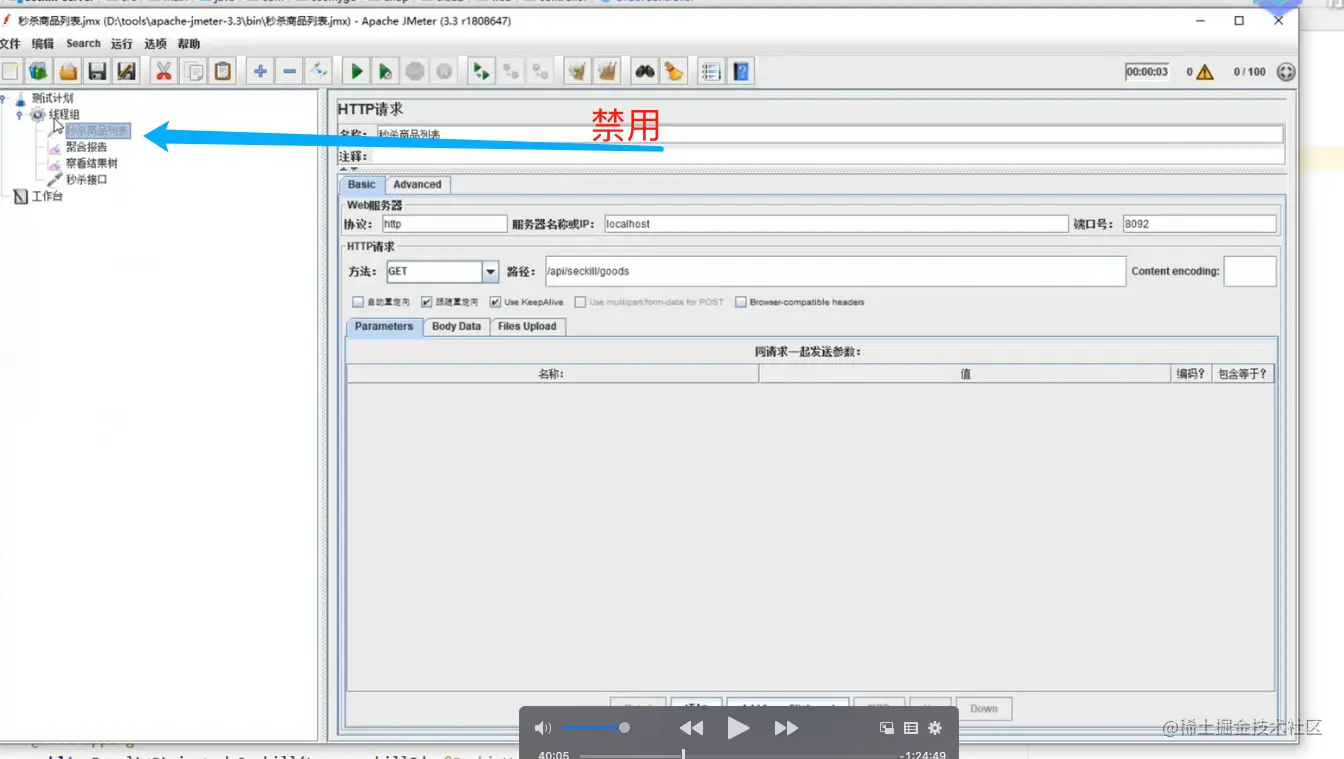
Task: Click the Save As toolbar icon
Action: click(x=126, y=71)
